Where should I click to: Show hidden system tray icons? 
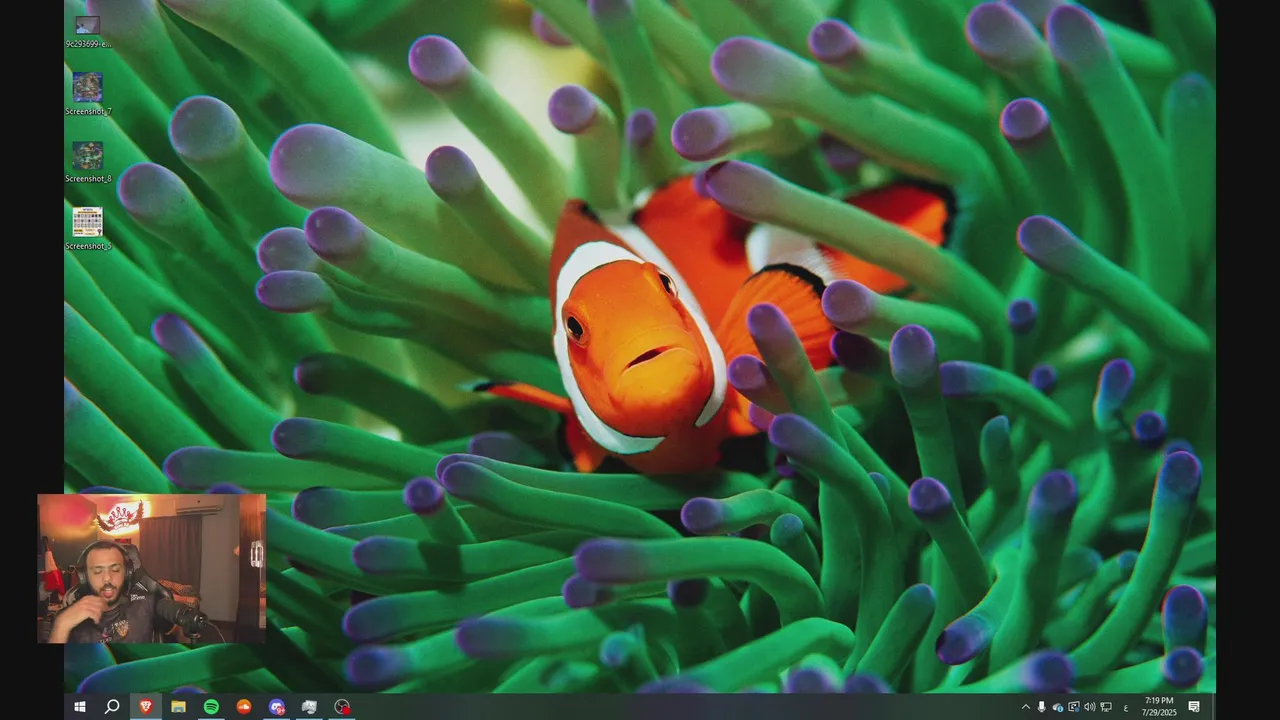pos(1025,707)
